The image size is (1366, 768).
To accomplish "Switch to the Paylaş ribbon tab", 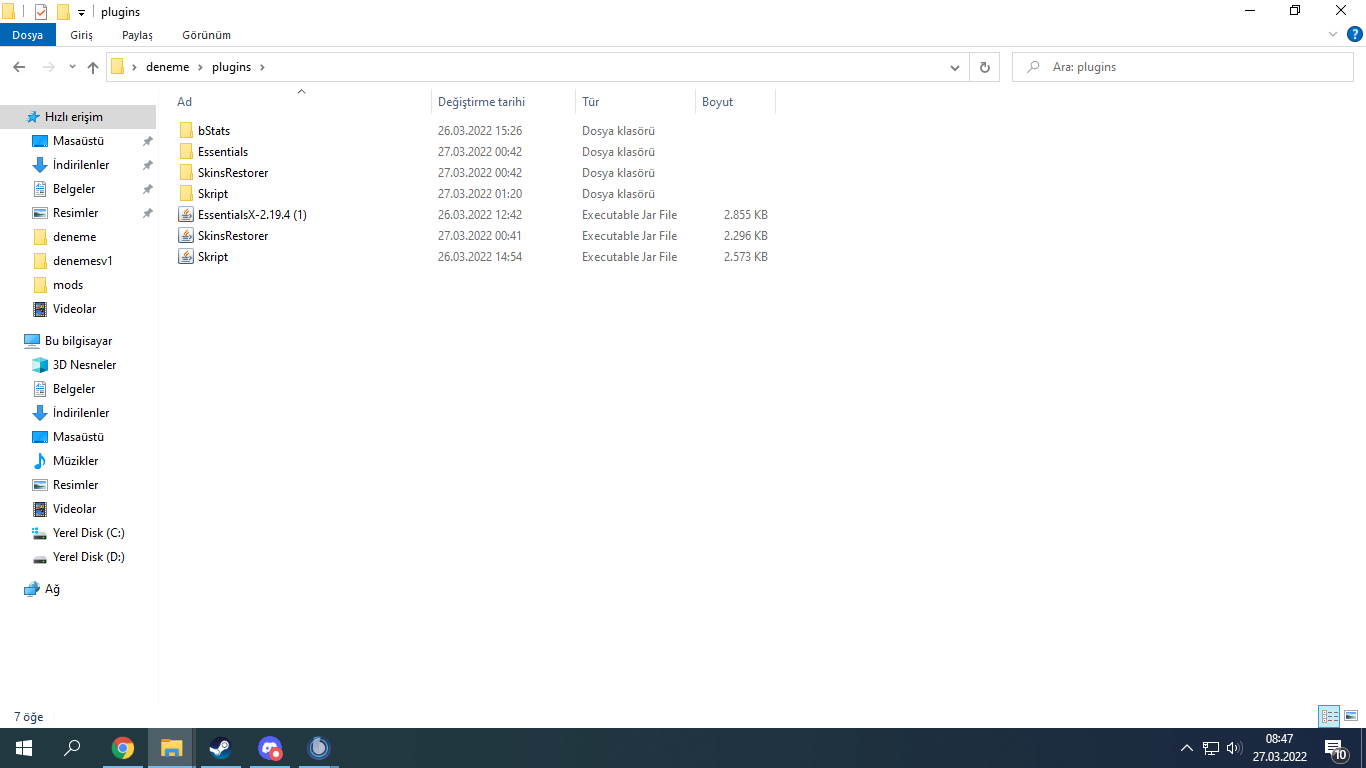I will tap(137, 35).
